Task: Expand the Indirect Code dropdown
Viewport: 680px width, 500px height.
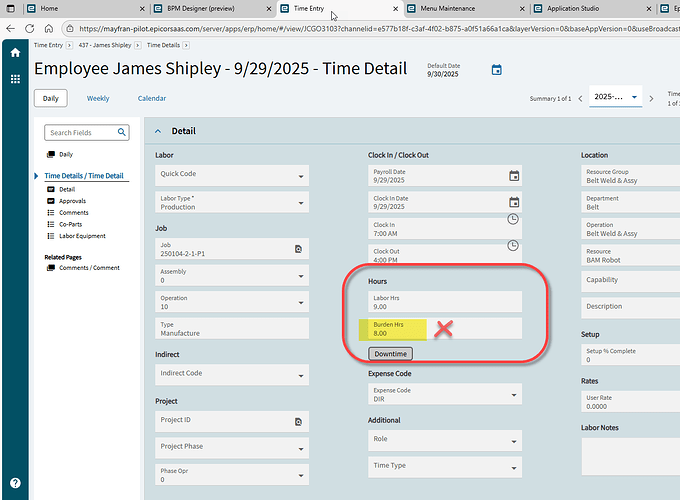Action: (301, 377)
